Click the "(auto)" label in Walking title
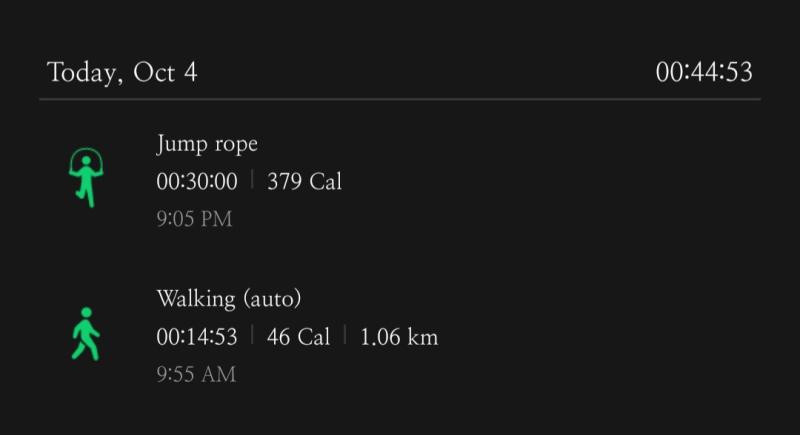 coord(272,299)
